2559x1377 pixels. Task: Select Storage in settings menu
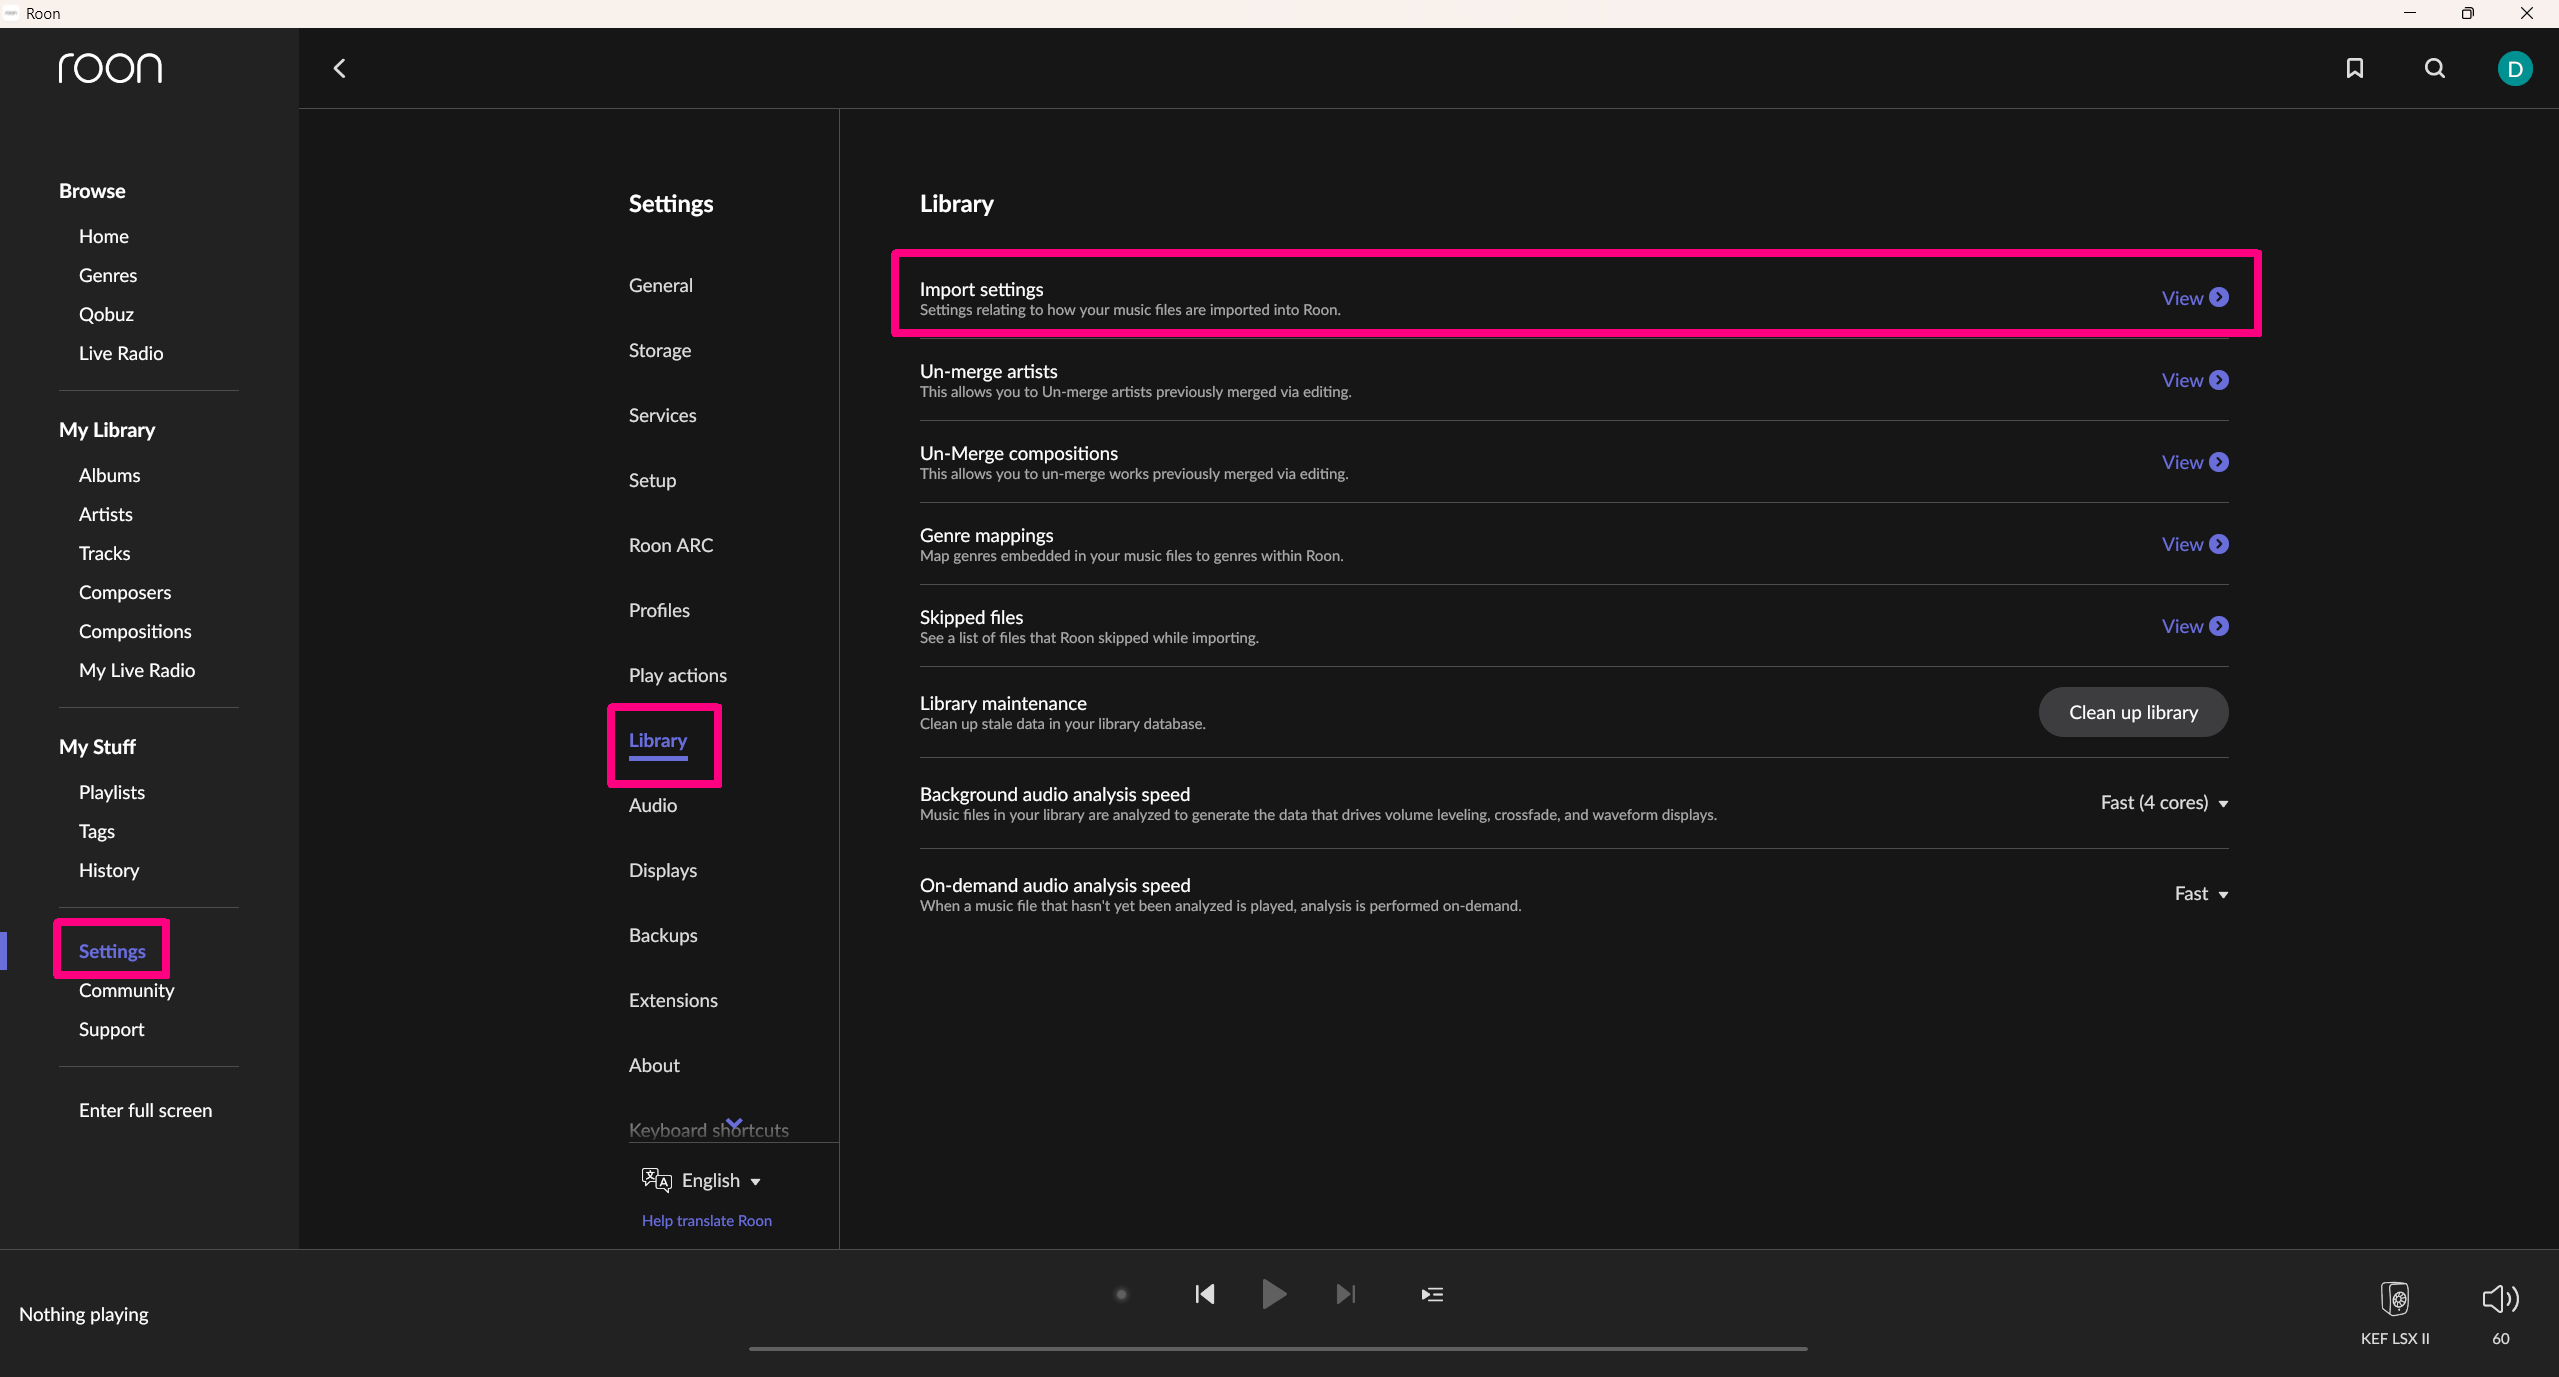coord(660,350)
